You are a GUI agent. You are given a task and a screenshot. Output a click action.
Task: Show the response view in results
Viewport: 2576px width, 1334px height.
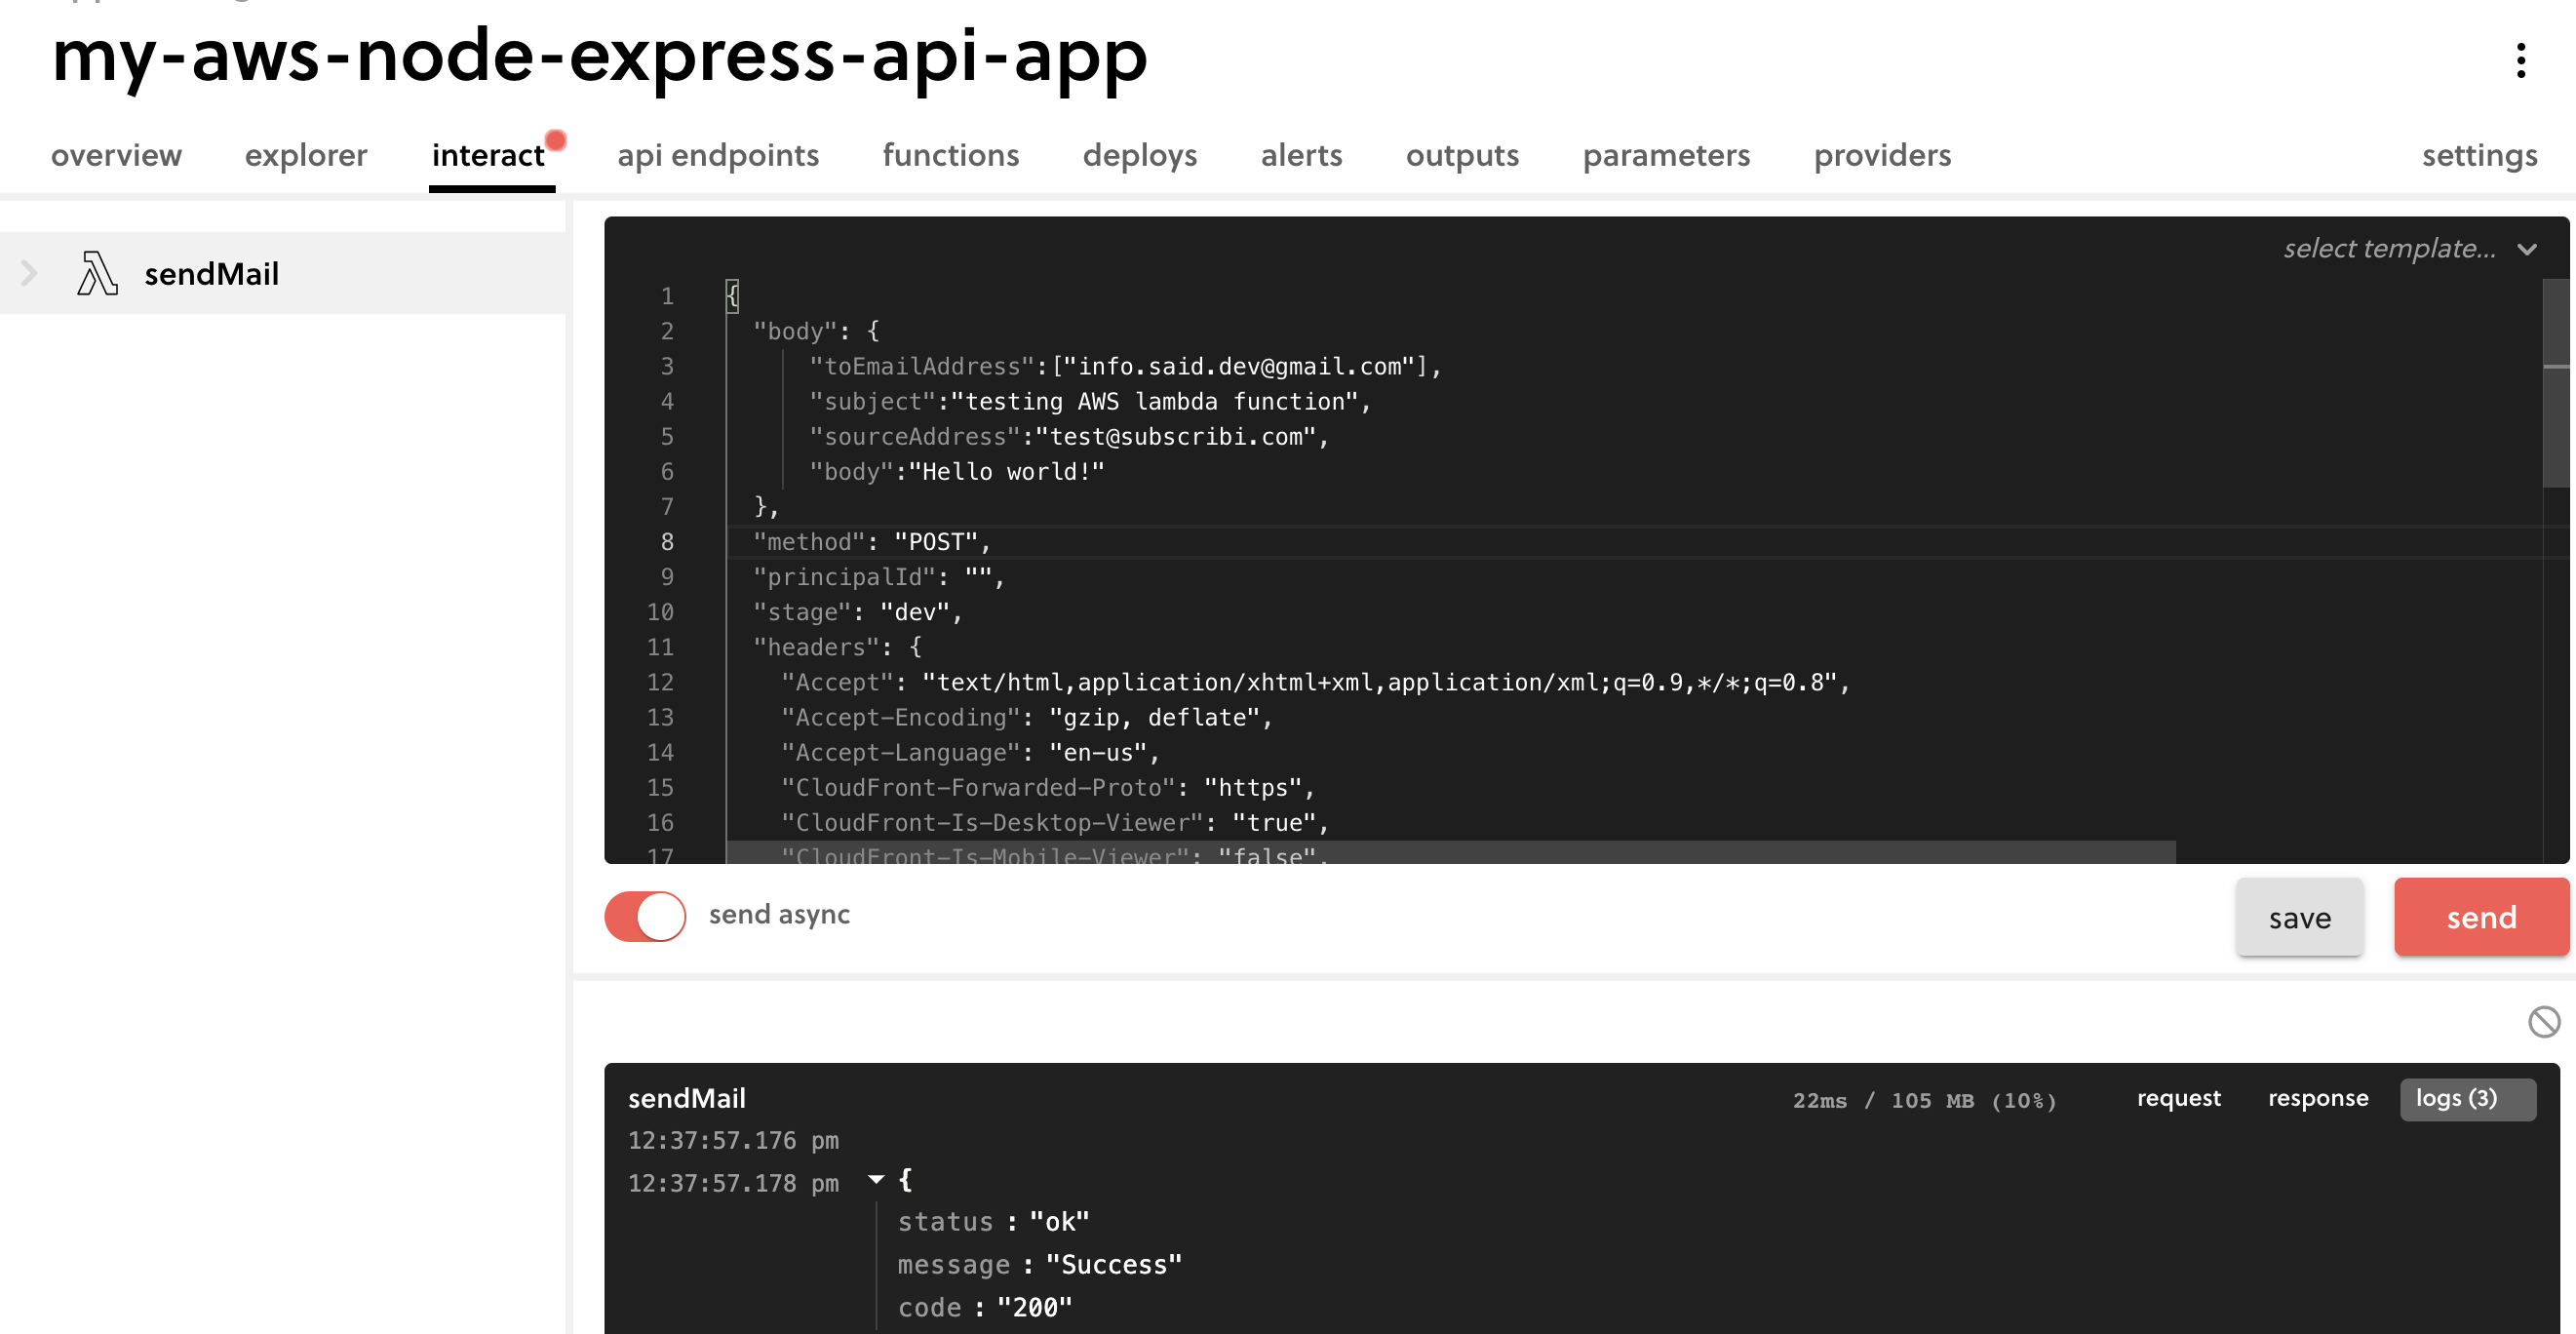pyautogui.click(x=2317, y=1098)
